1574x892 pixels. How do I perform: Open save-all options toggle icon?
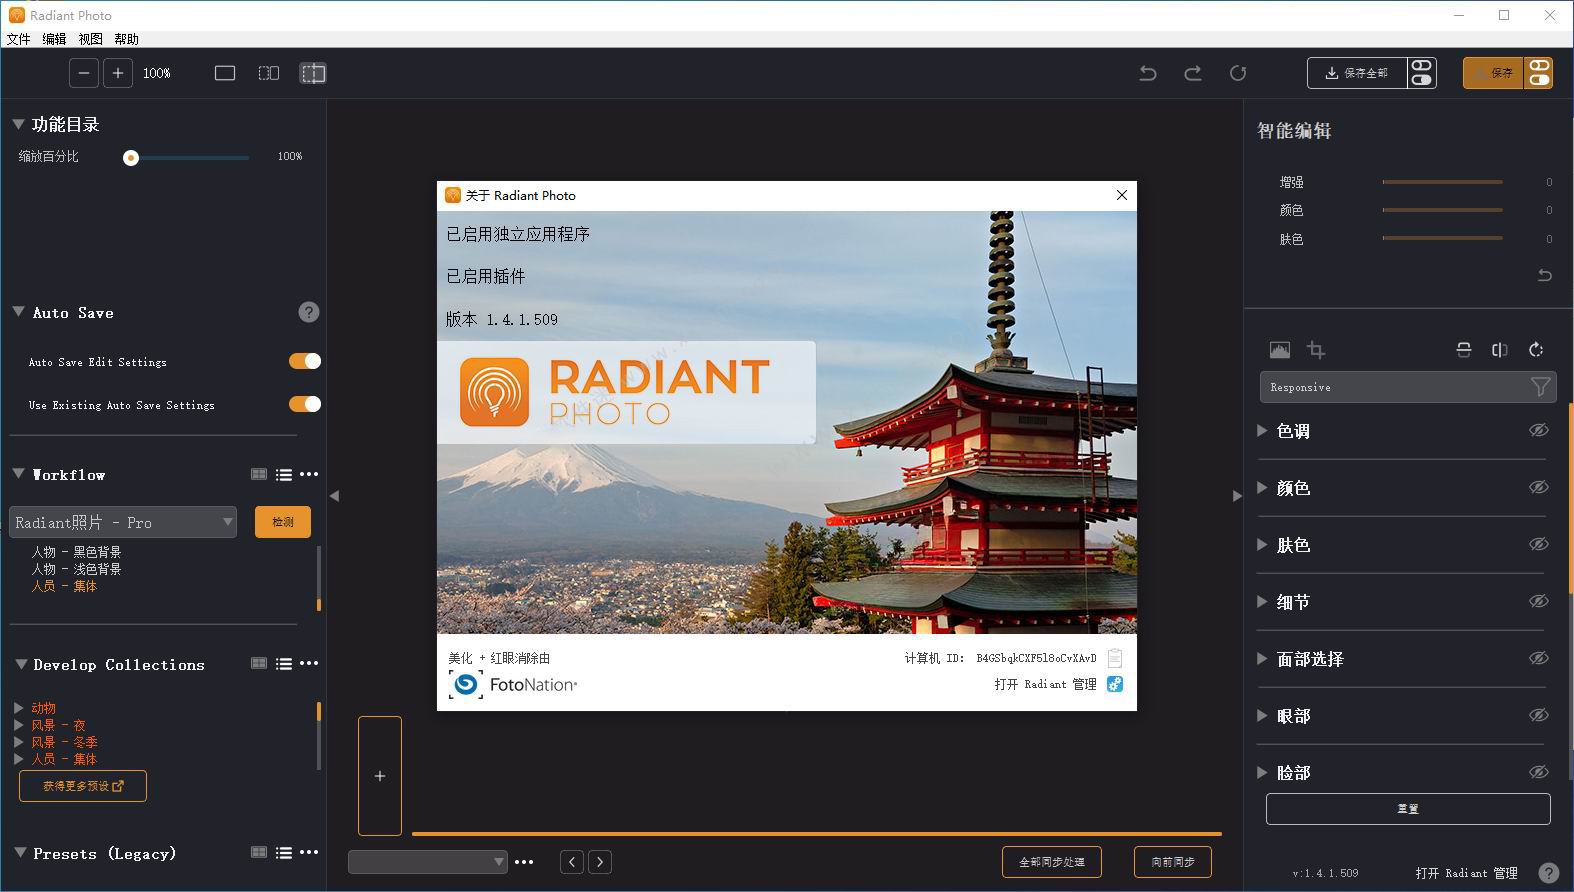click(1421, 73)
